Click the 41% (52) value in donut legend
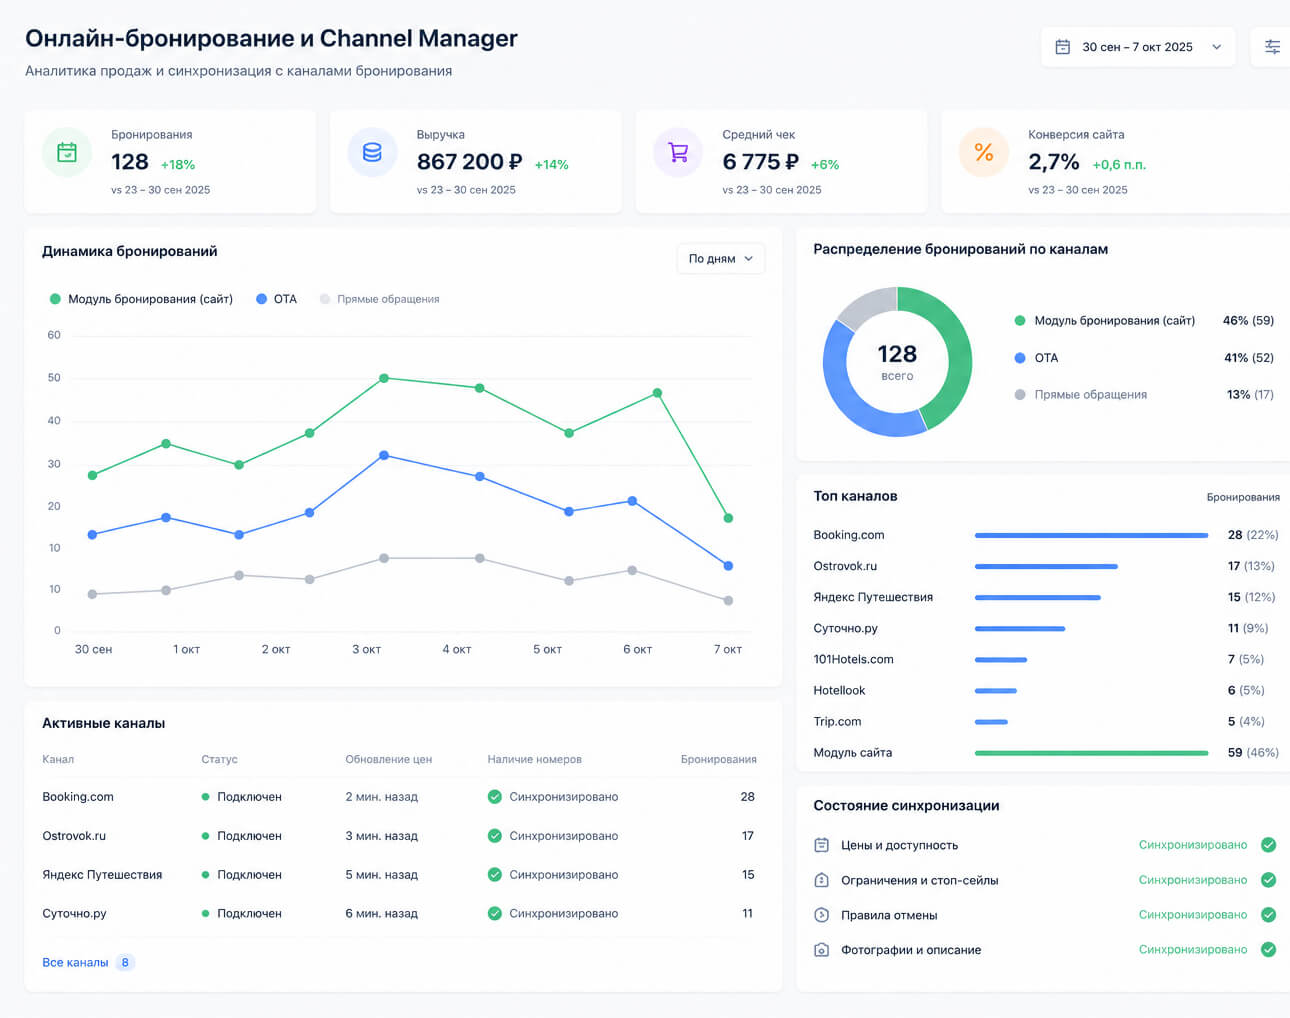The height and width of the screenshot is (1018, 1290). click(1249, 358)
